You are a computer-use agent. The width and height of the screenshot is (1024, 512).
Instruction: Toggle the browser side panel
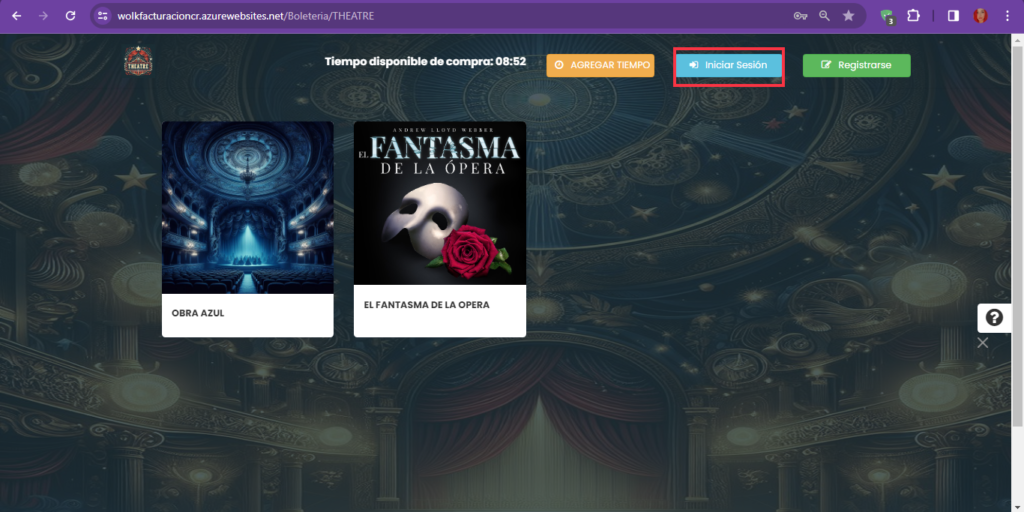coord(953,16)
